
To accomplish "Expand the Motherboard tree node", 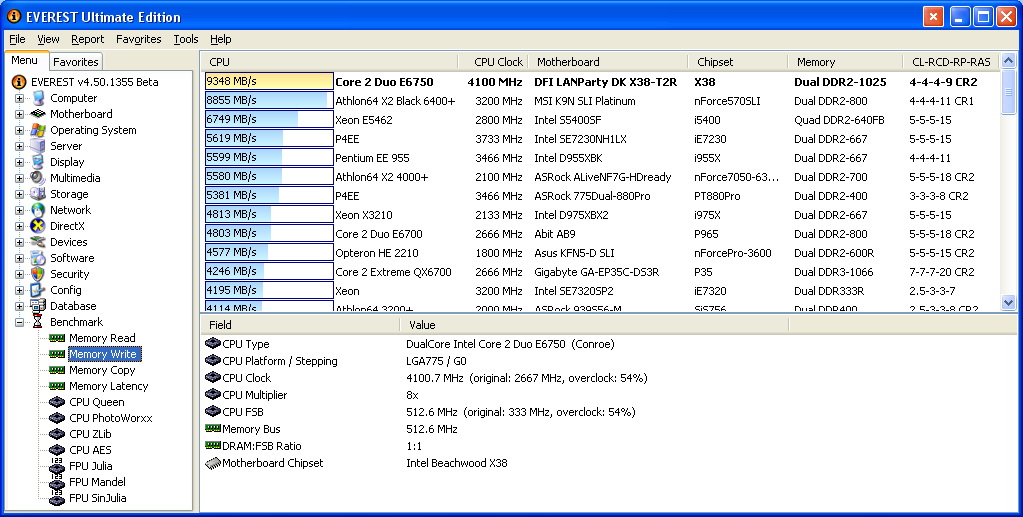I will pos(19,114).
